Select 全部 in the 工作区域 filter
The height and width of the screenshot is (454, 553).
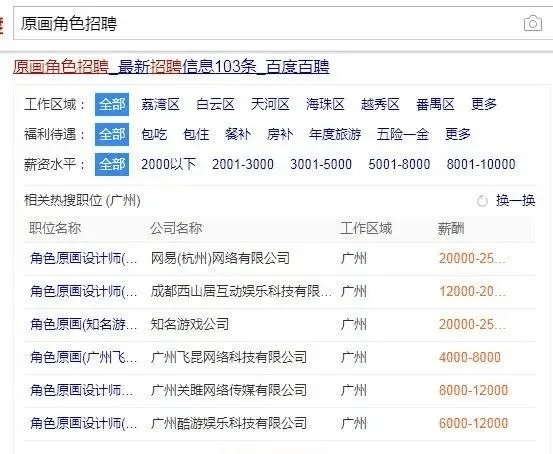[112, 104]
